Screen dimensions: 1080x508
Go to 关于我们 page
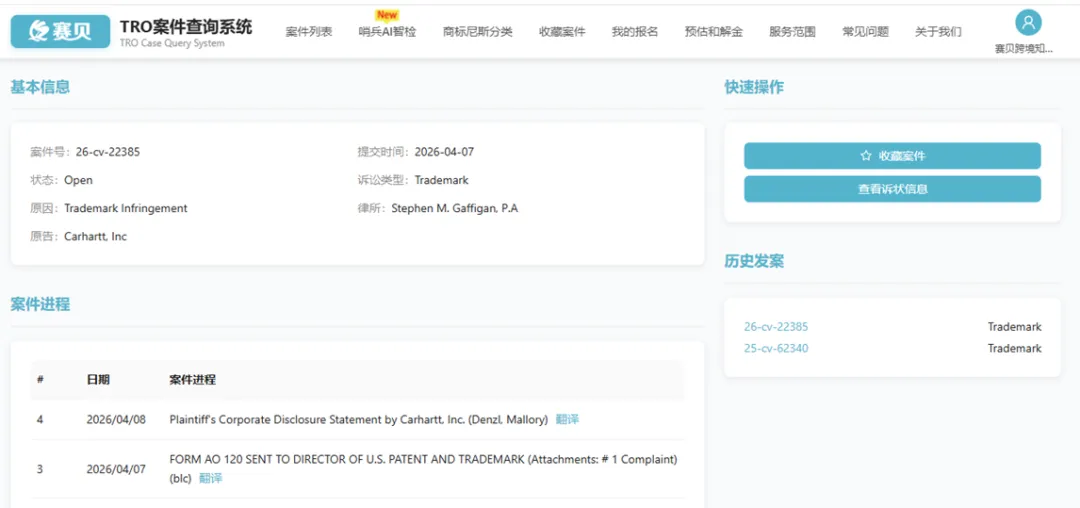938,32
